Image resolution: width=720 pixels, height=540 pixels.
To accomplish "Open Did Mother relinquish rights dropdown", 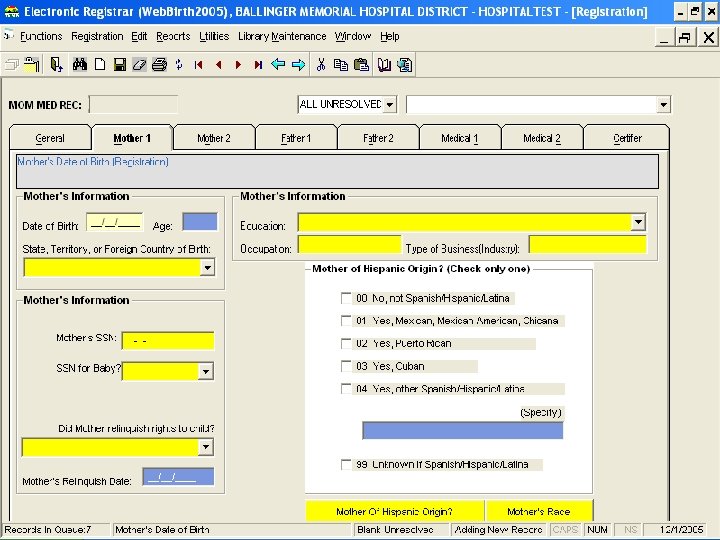I will [x=206, y=447].
